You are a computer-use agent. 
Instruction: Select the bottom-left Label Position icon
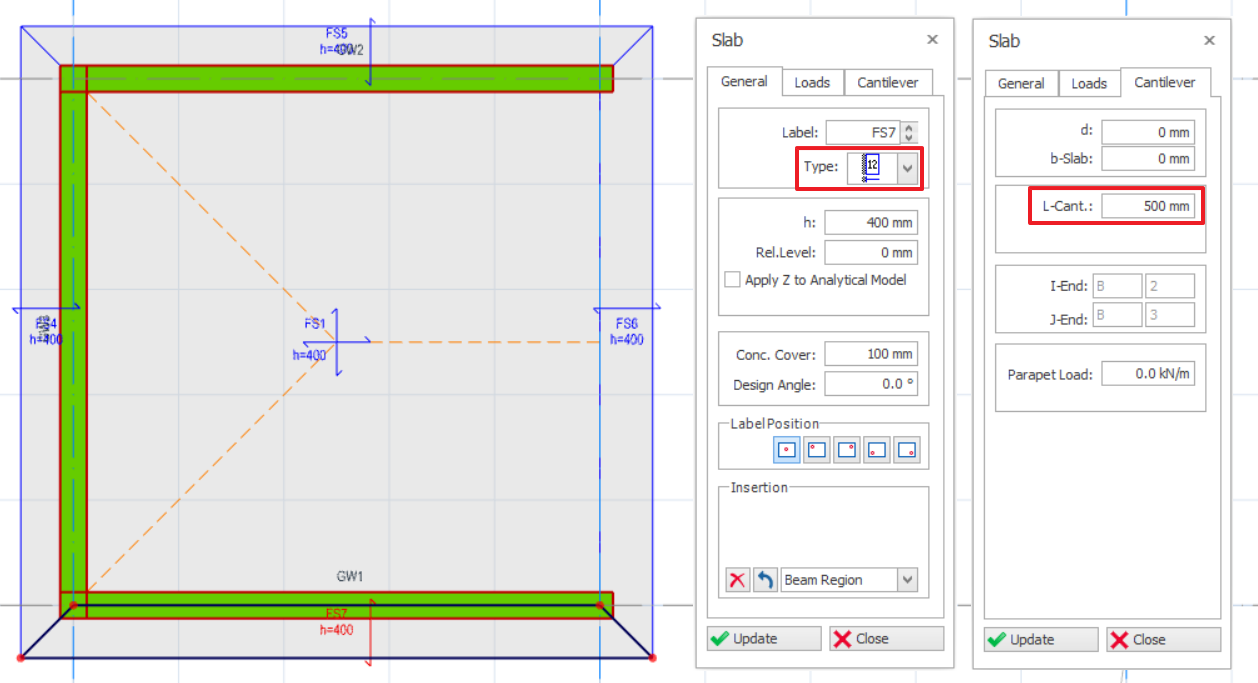(876, 449)
